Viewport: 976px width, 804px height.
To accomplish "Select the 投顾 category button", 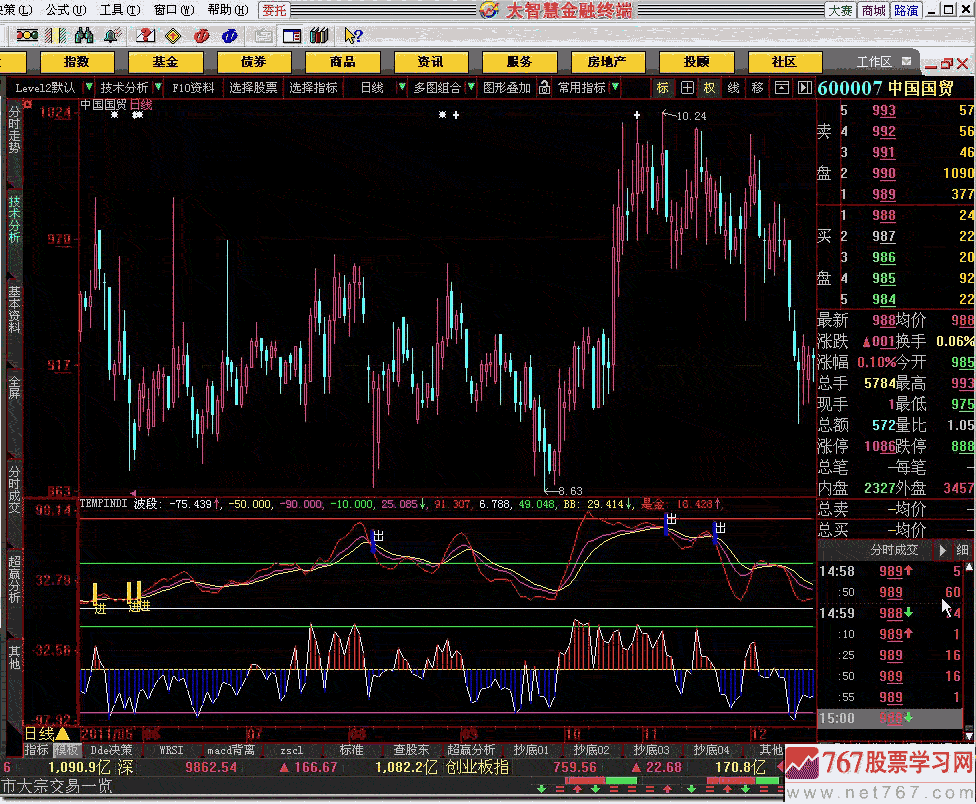I will [x=696, y=62].
